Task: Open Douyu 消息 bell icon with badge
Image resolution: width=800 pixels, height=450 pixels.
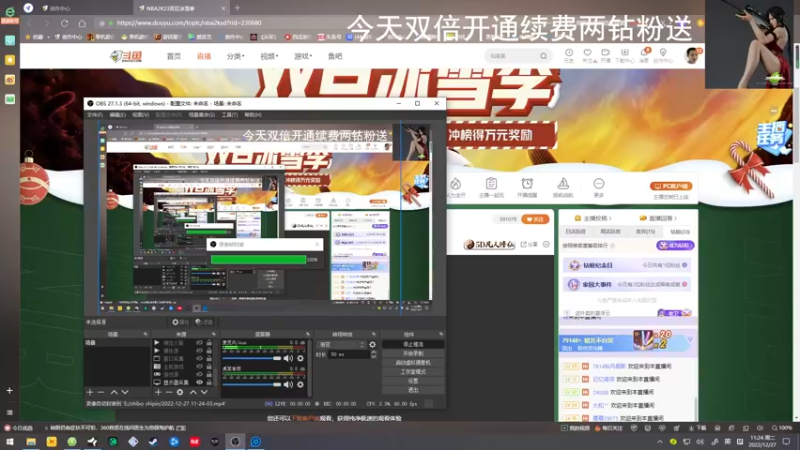Action: click(x=644, y=53)
